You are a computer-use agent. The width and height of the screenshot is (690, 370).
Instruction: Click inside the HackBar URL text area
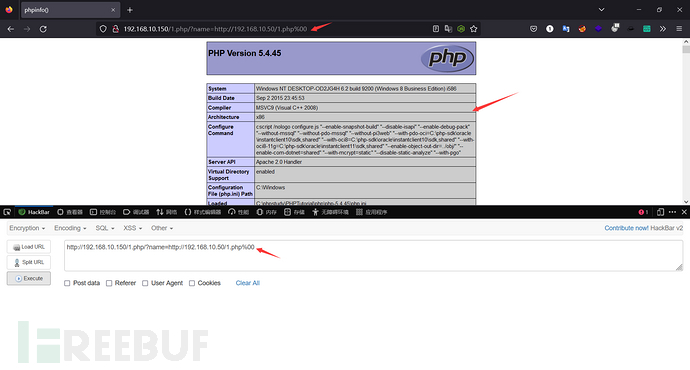[374, 256]
